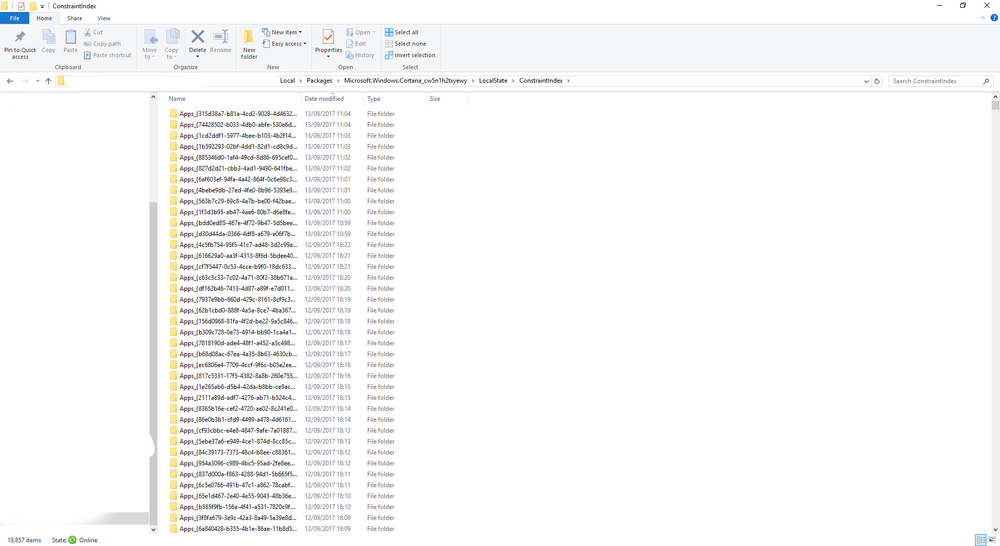Switch to large icons view
The image size is (1000, 546).
coord(992,540)
